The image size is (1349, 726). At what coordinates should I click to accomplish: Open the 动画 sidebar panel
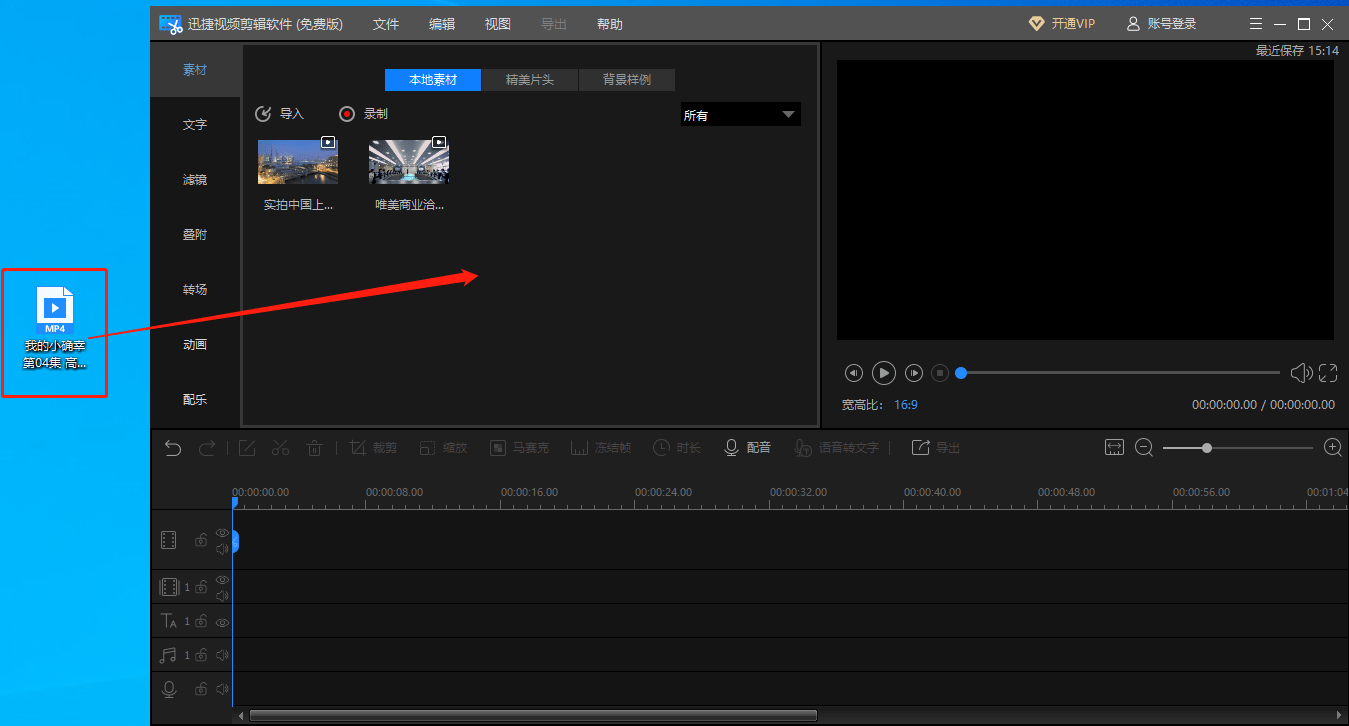click(195, 345)
